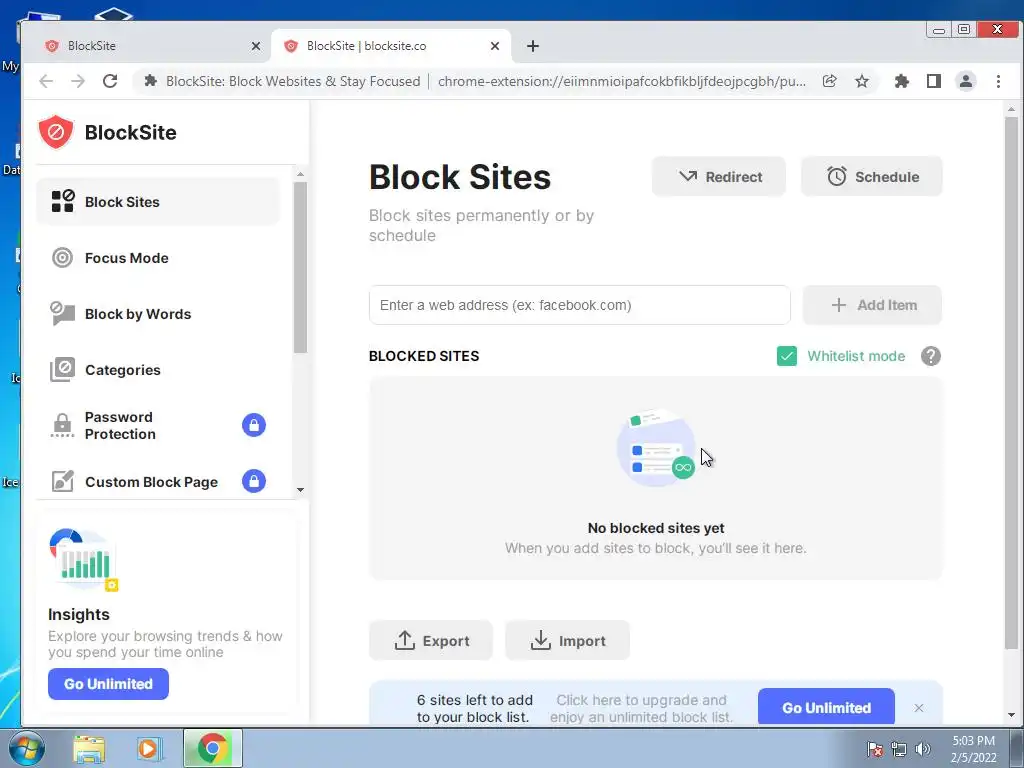Open the Windows Start menu
Image resolution: width=1024 pixels, height=768 pixels.
(x=26, y=748)
